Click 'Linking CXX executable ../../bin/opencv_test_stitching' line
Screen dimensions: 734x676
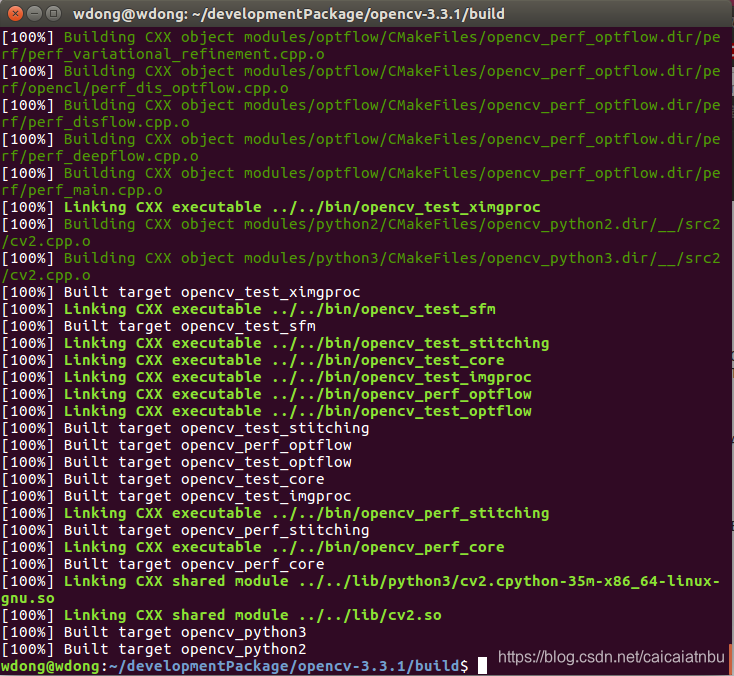[275, 343]
